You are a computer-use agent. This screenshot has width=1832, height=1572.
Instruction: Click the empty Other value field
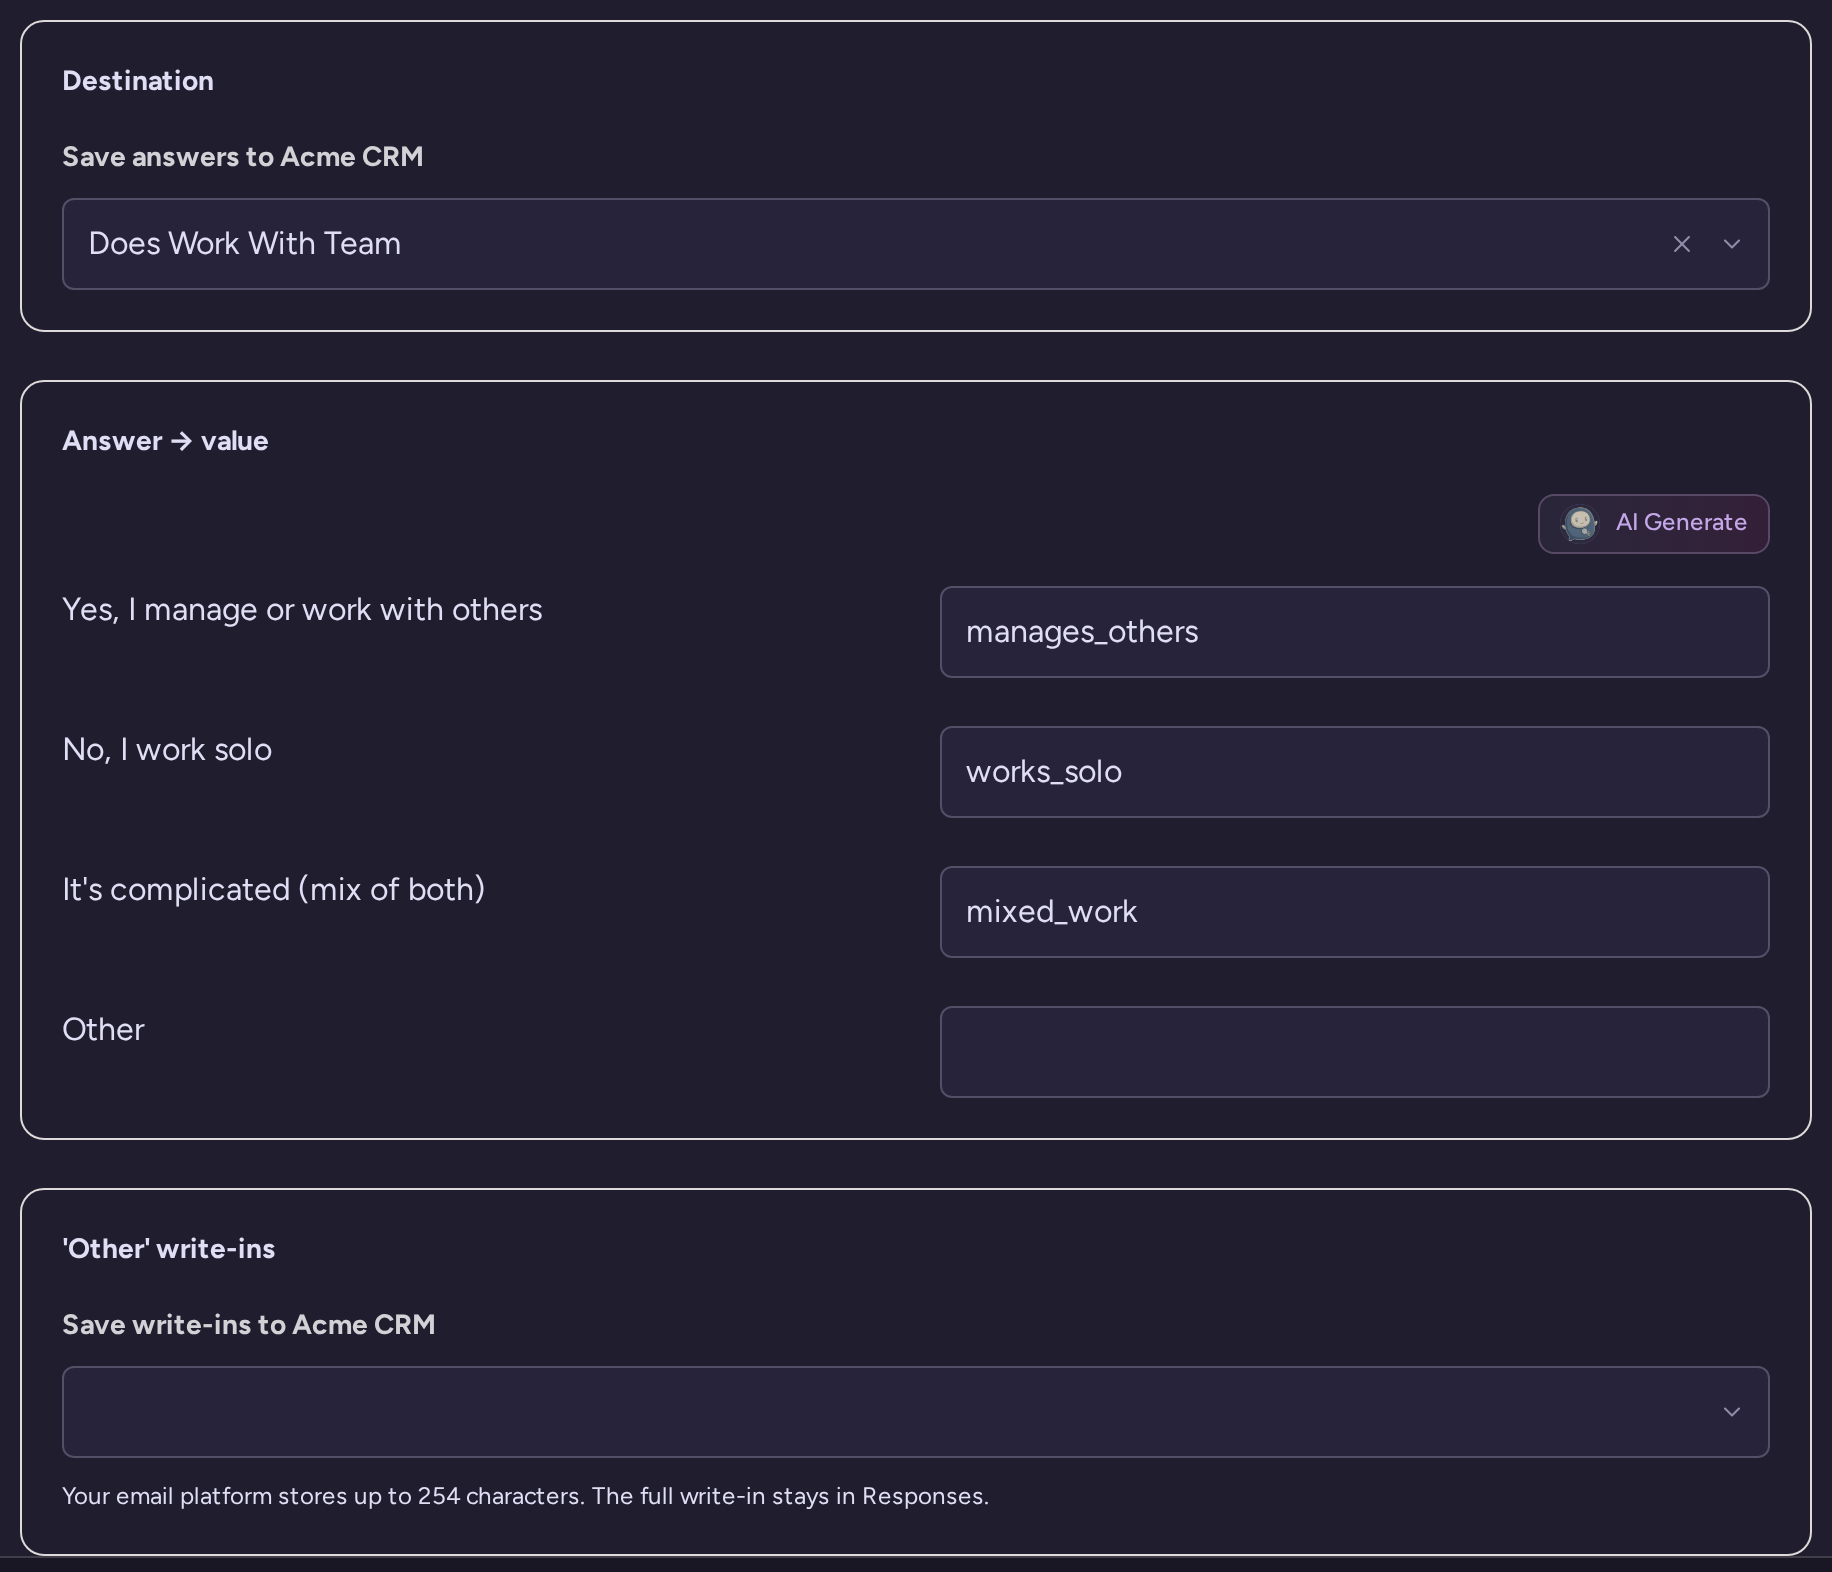(x=1354, y=1052)
